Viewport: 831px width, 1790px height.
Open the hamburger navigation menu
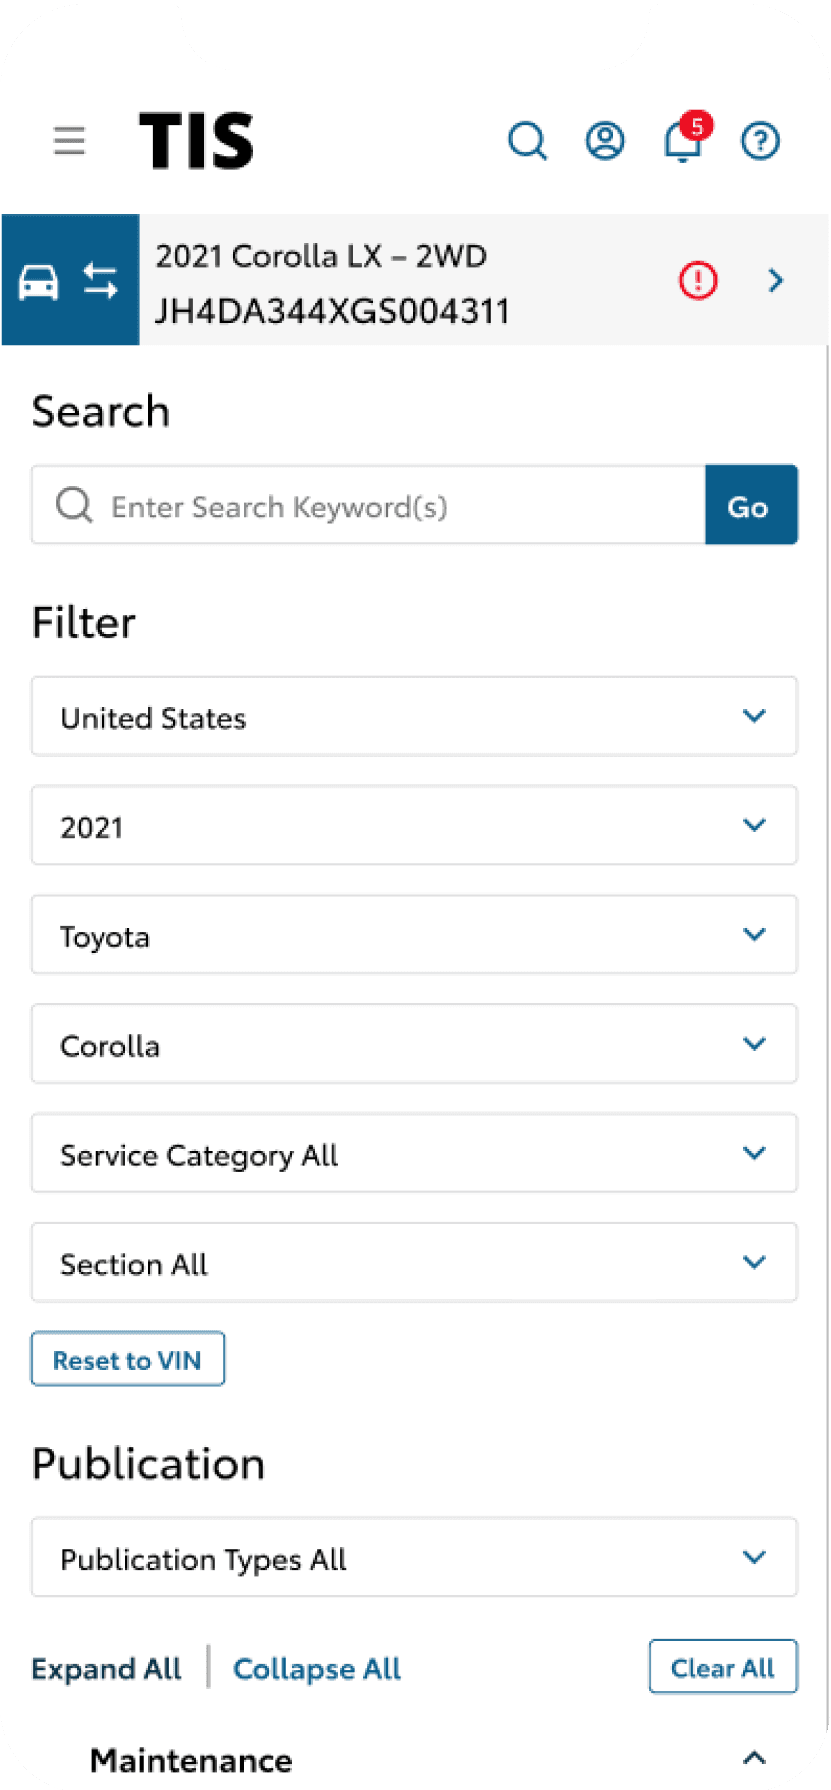pos(69,140)
